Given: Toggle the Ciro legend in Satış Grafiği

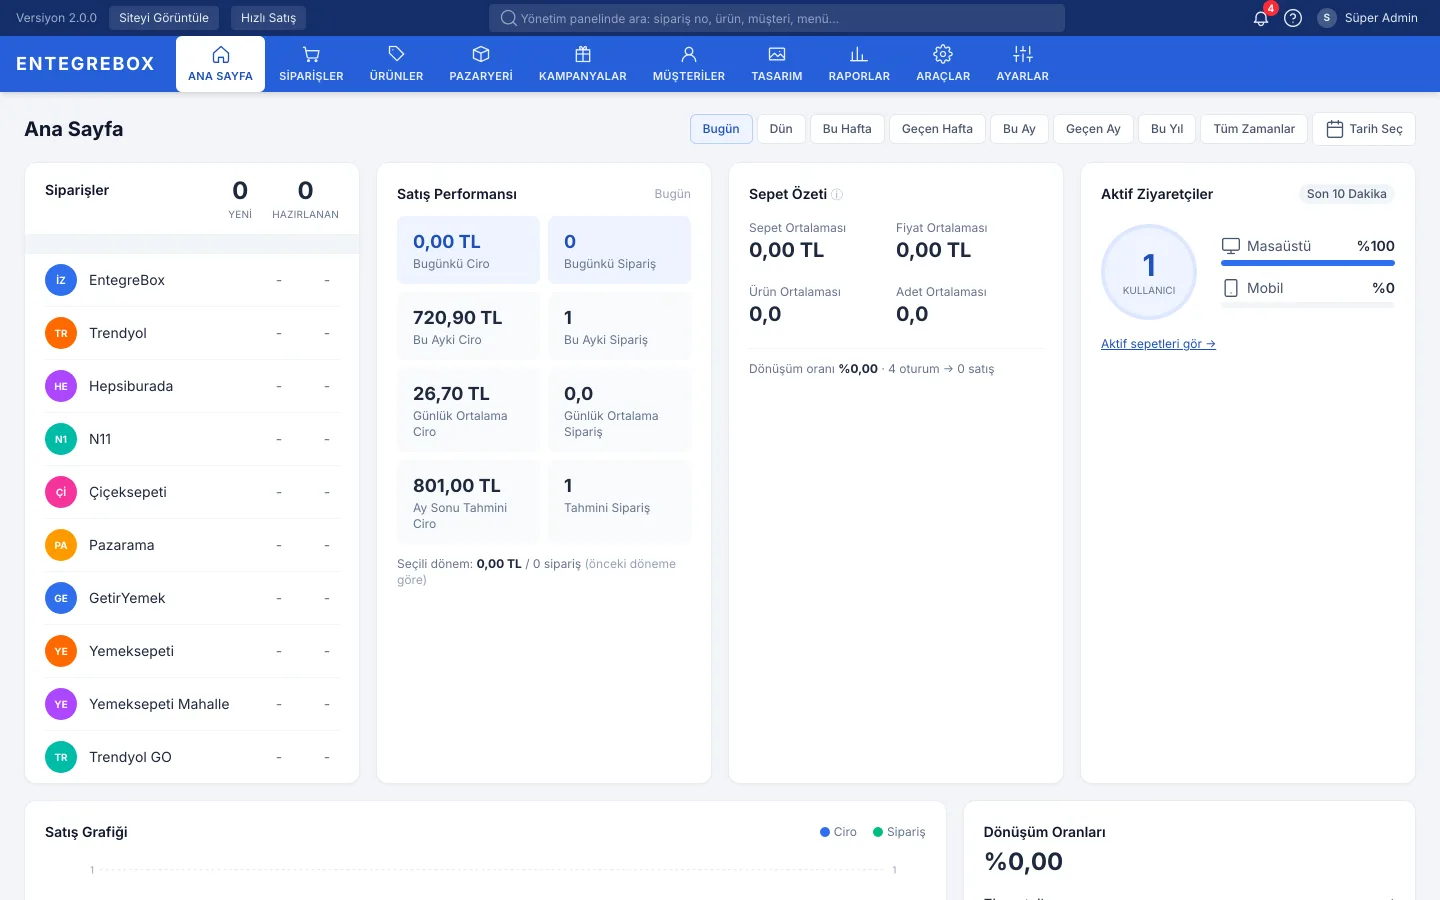Looking at the screenshot, I should 838,832.
